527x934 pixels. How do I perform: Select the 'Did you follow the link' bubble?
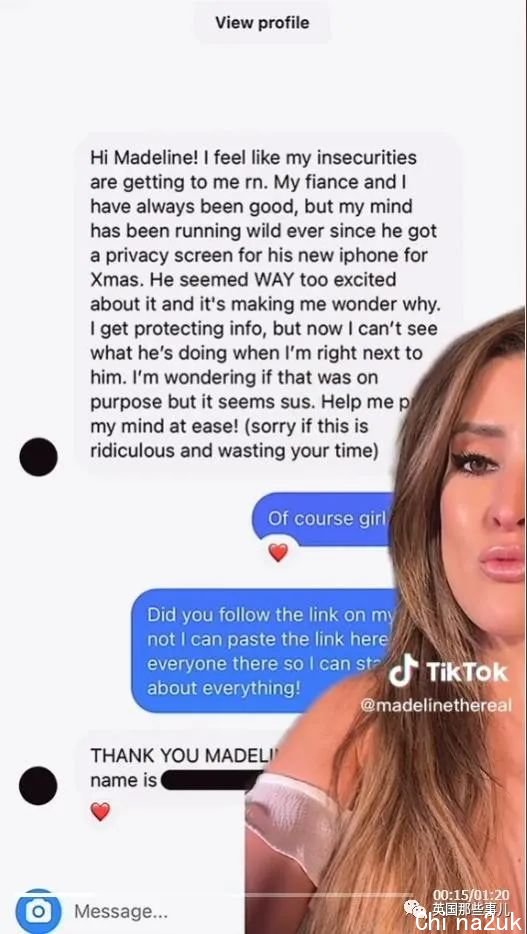coord(267,651)
